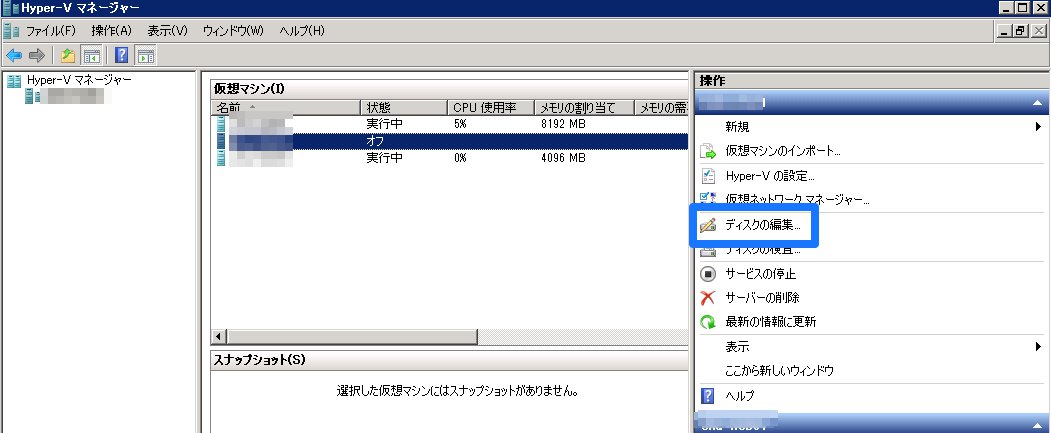
Task: Click ここから新しいウィンドウ action
Action: coord(779,371)
